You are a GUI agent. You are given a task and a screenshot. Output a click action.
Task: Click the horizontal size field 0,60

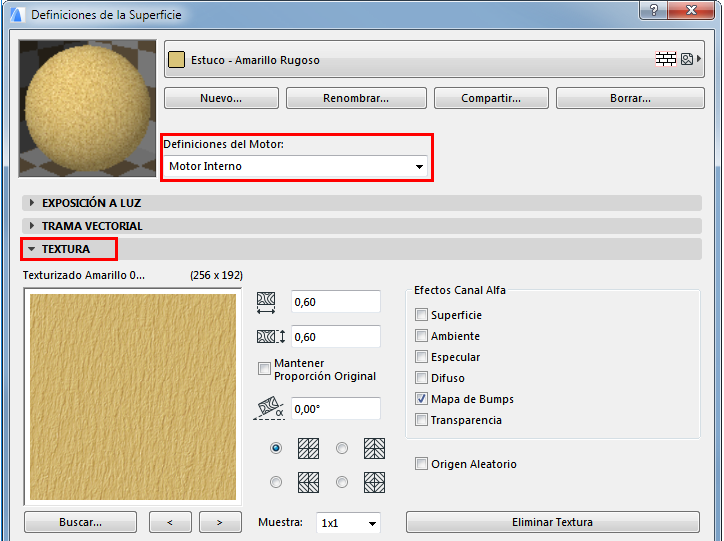point(336,302)
